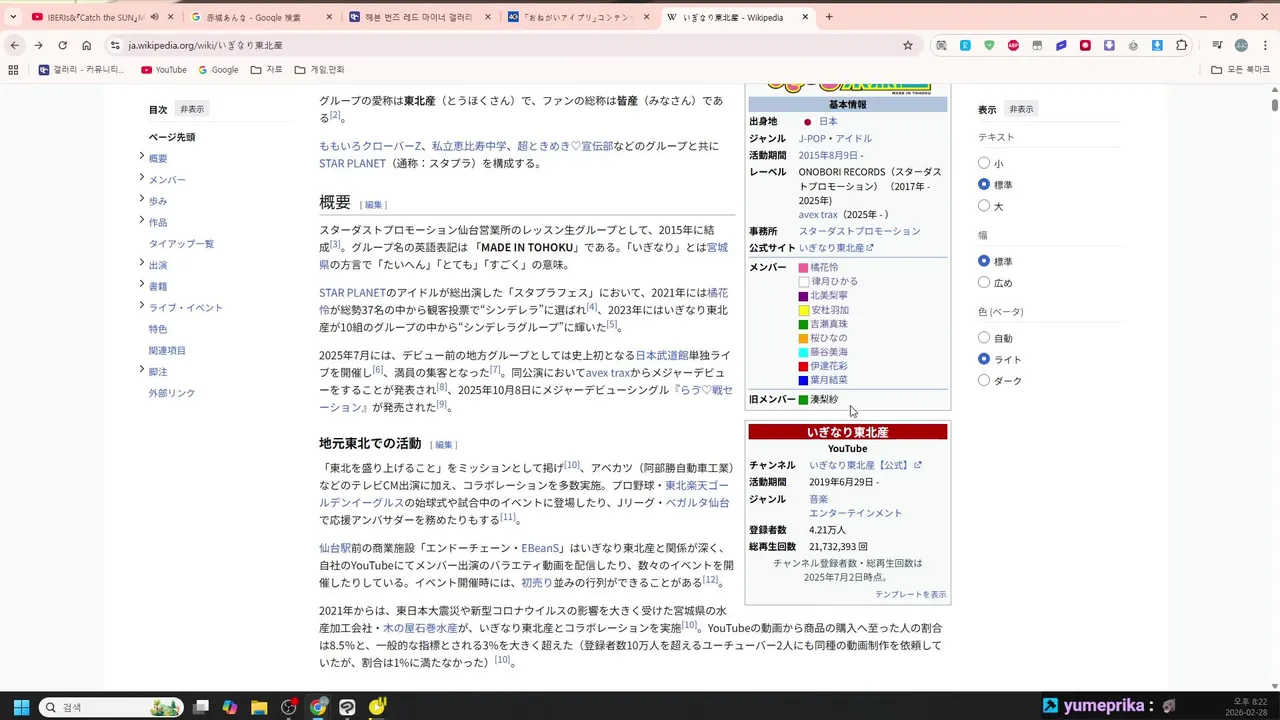Expand 脚注 section in contents

click(142, 370)
